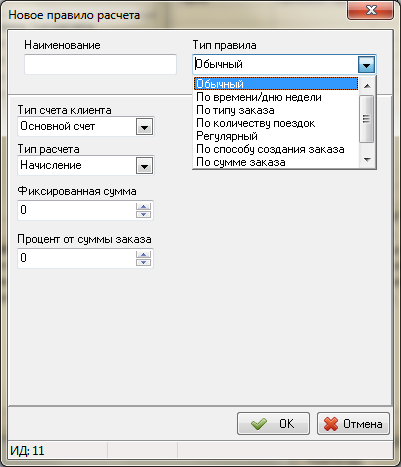Viewport: 401px width, 467px height.
Task: Increase Процент от суммы заказа with up arrow
Action: (144, 255)
